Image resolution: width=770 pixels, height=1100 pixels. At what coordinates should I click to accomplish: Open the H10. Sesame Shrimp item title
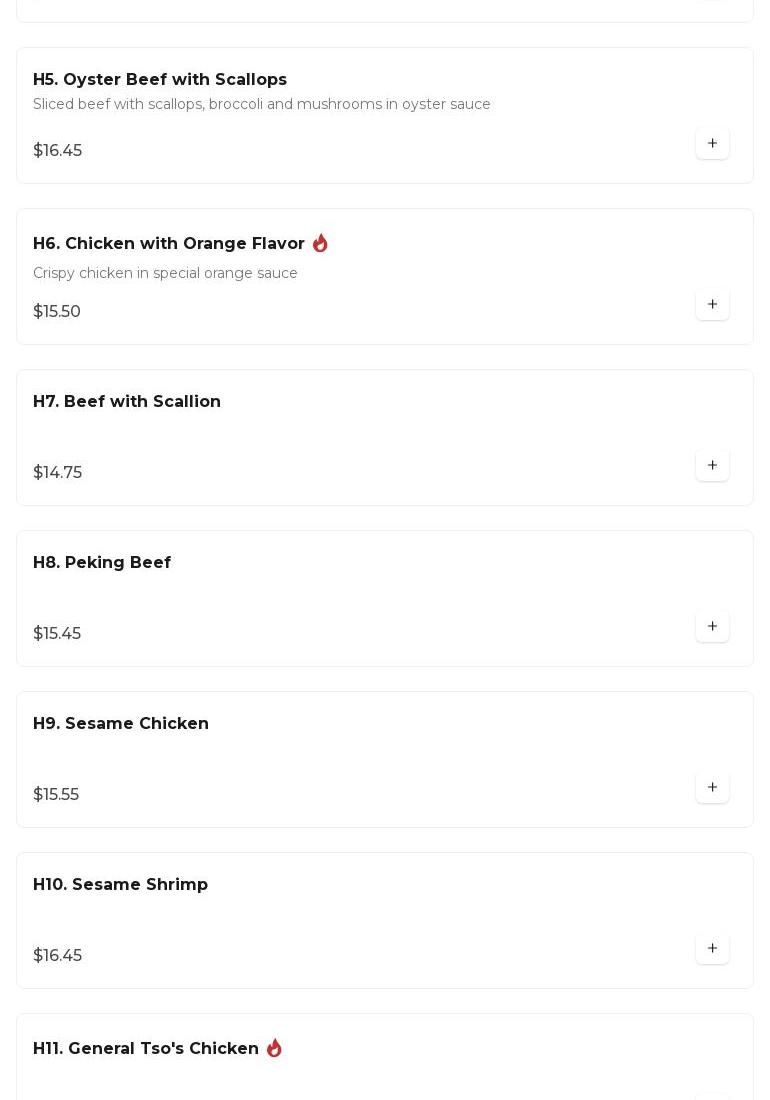tap(120, 885)
